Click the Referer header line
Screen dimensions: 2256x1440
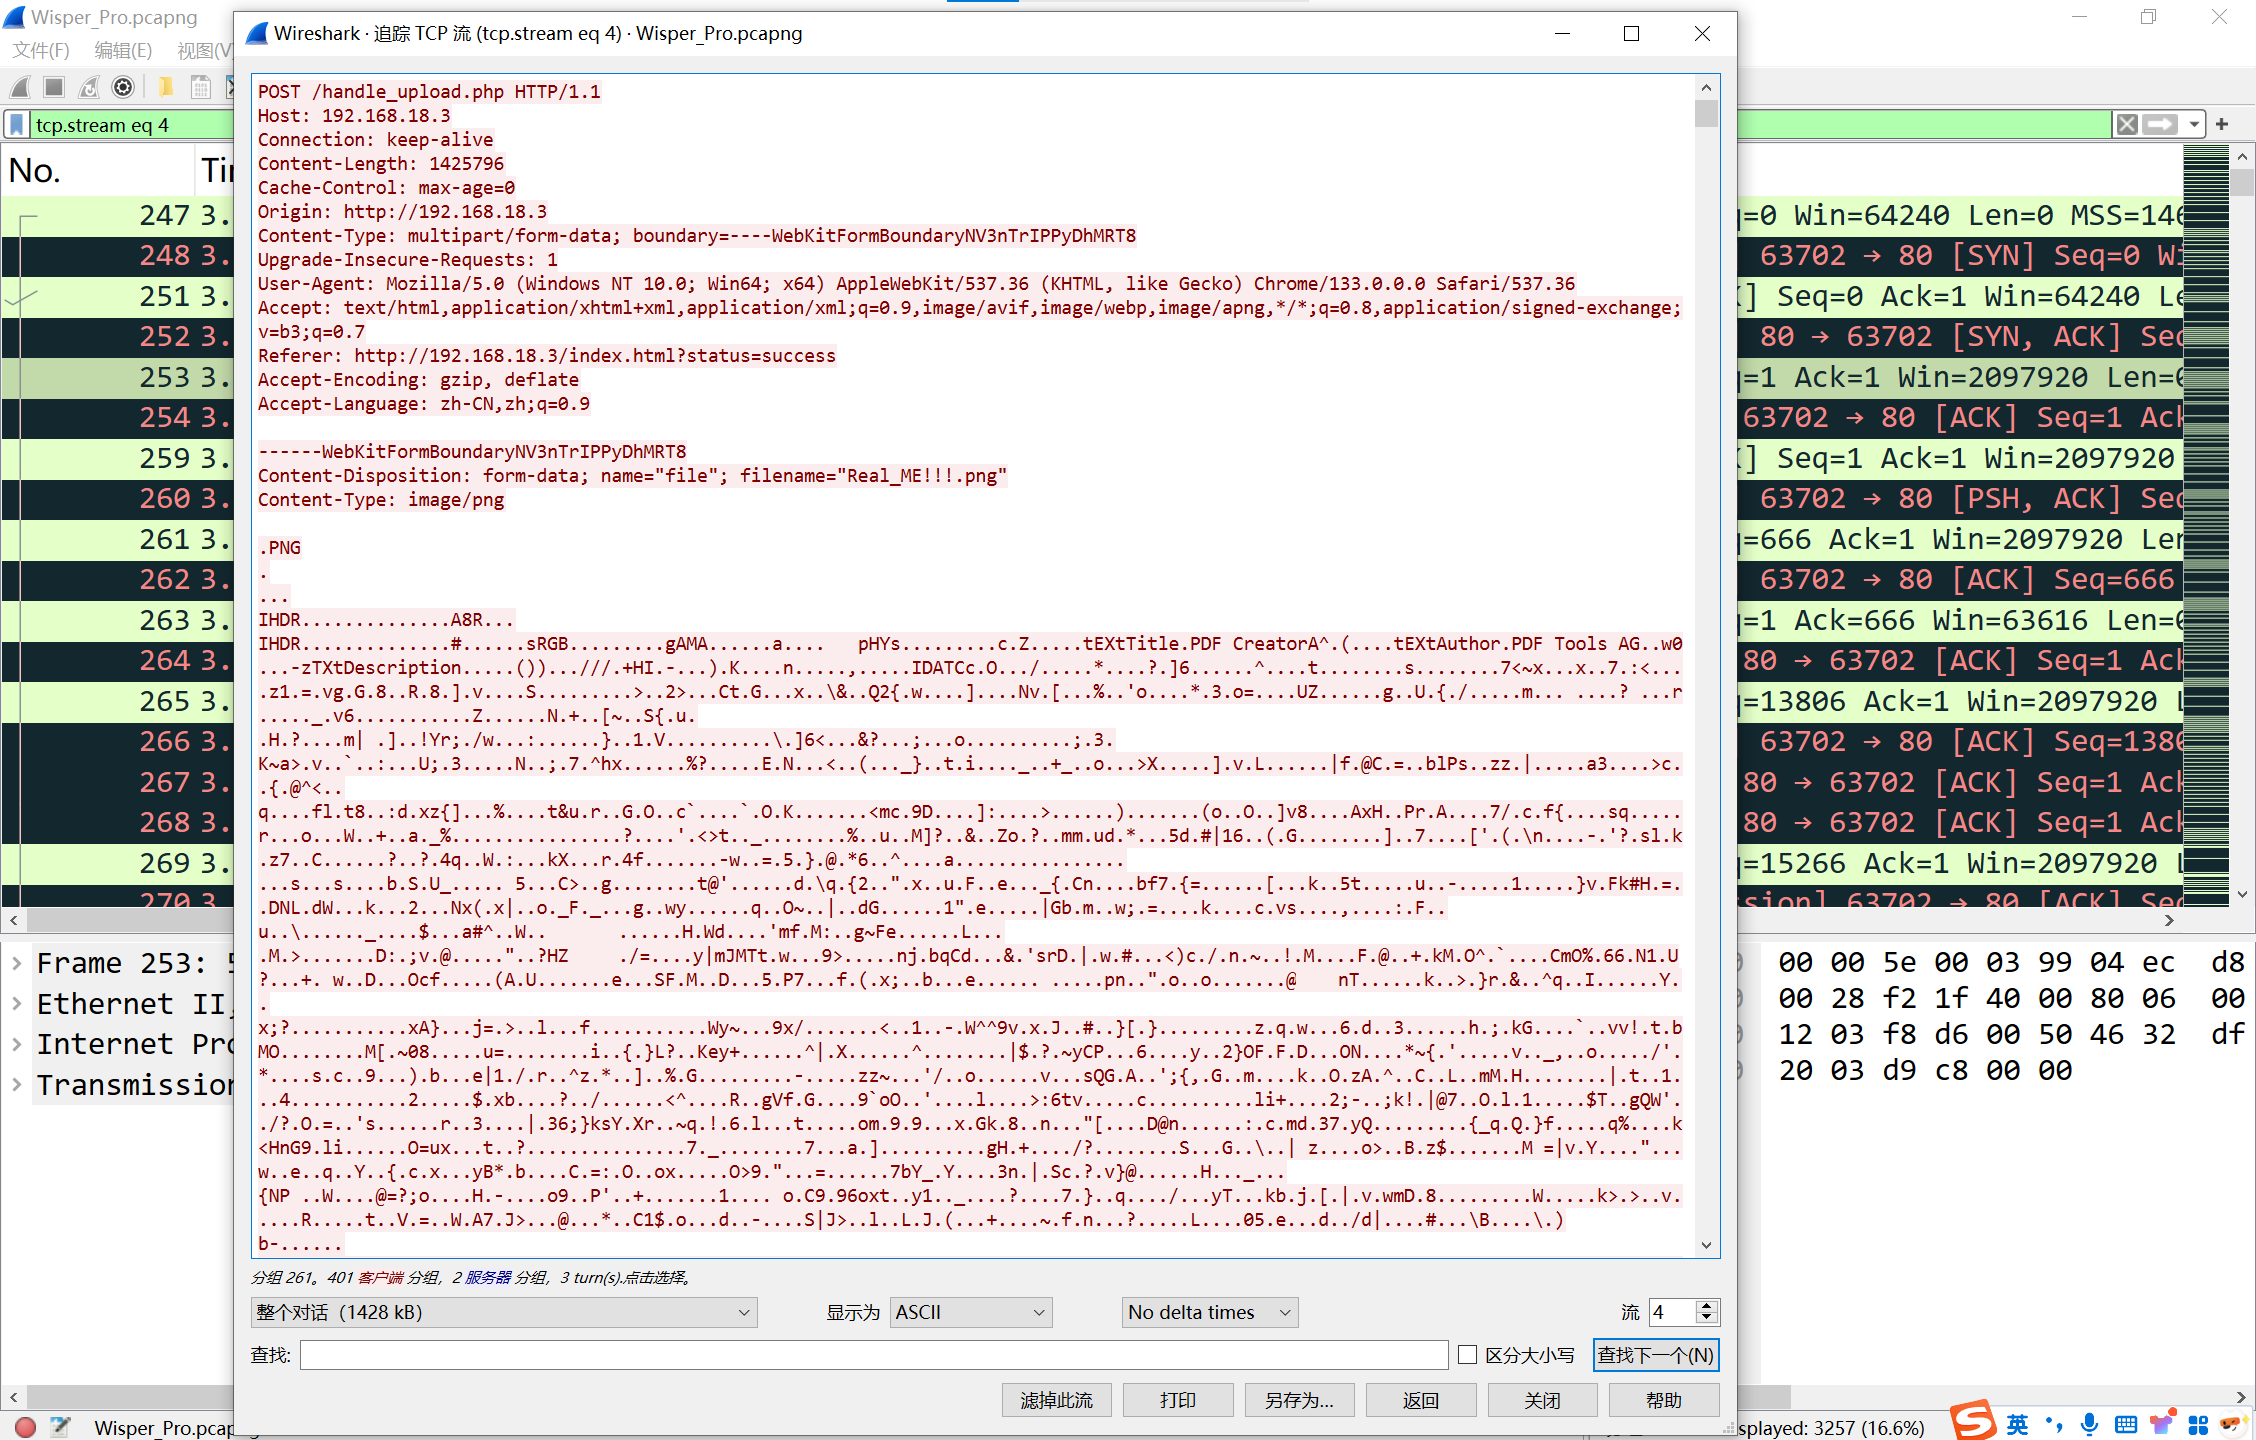pos(546,356)
